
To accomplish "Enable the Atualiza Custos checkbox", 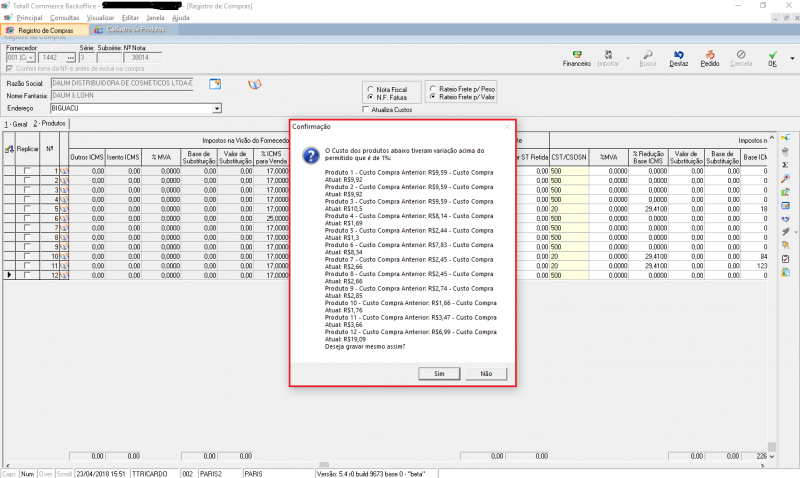I will pos(365,109).
